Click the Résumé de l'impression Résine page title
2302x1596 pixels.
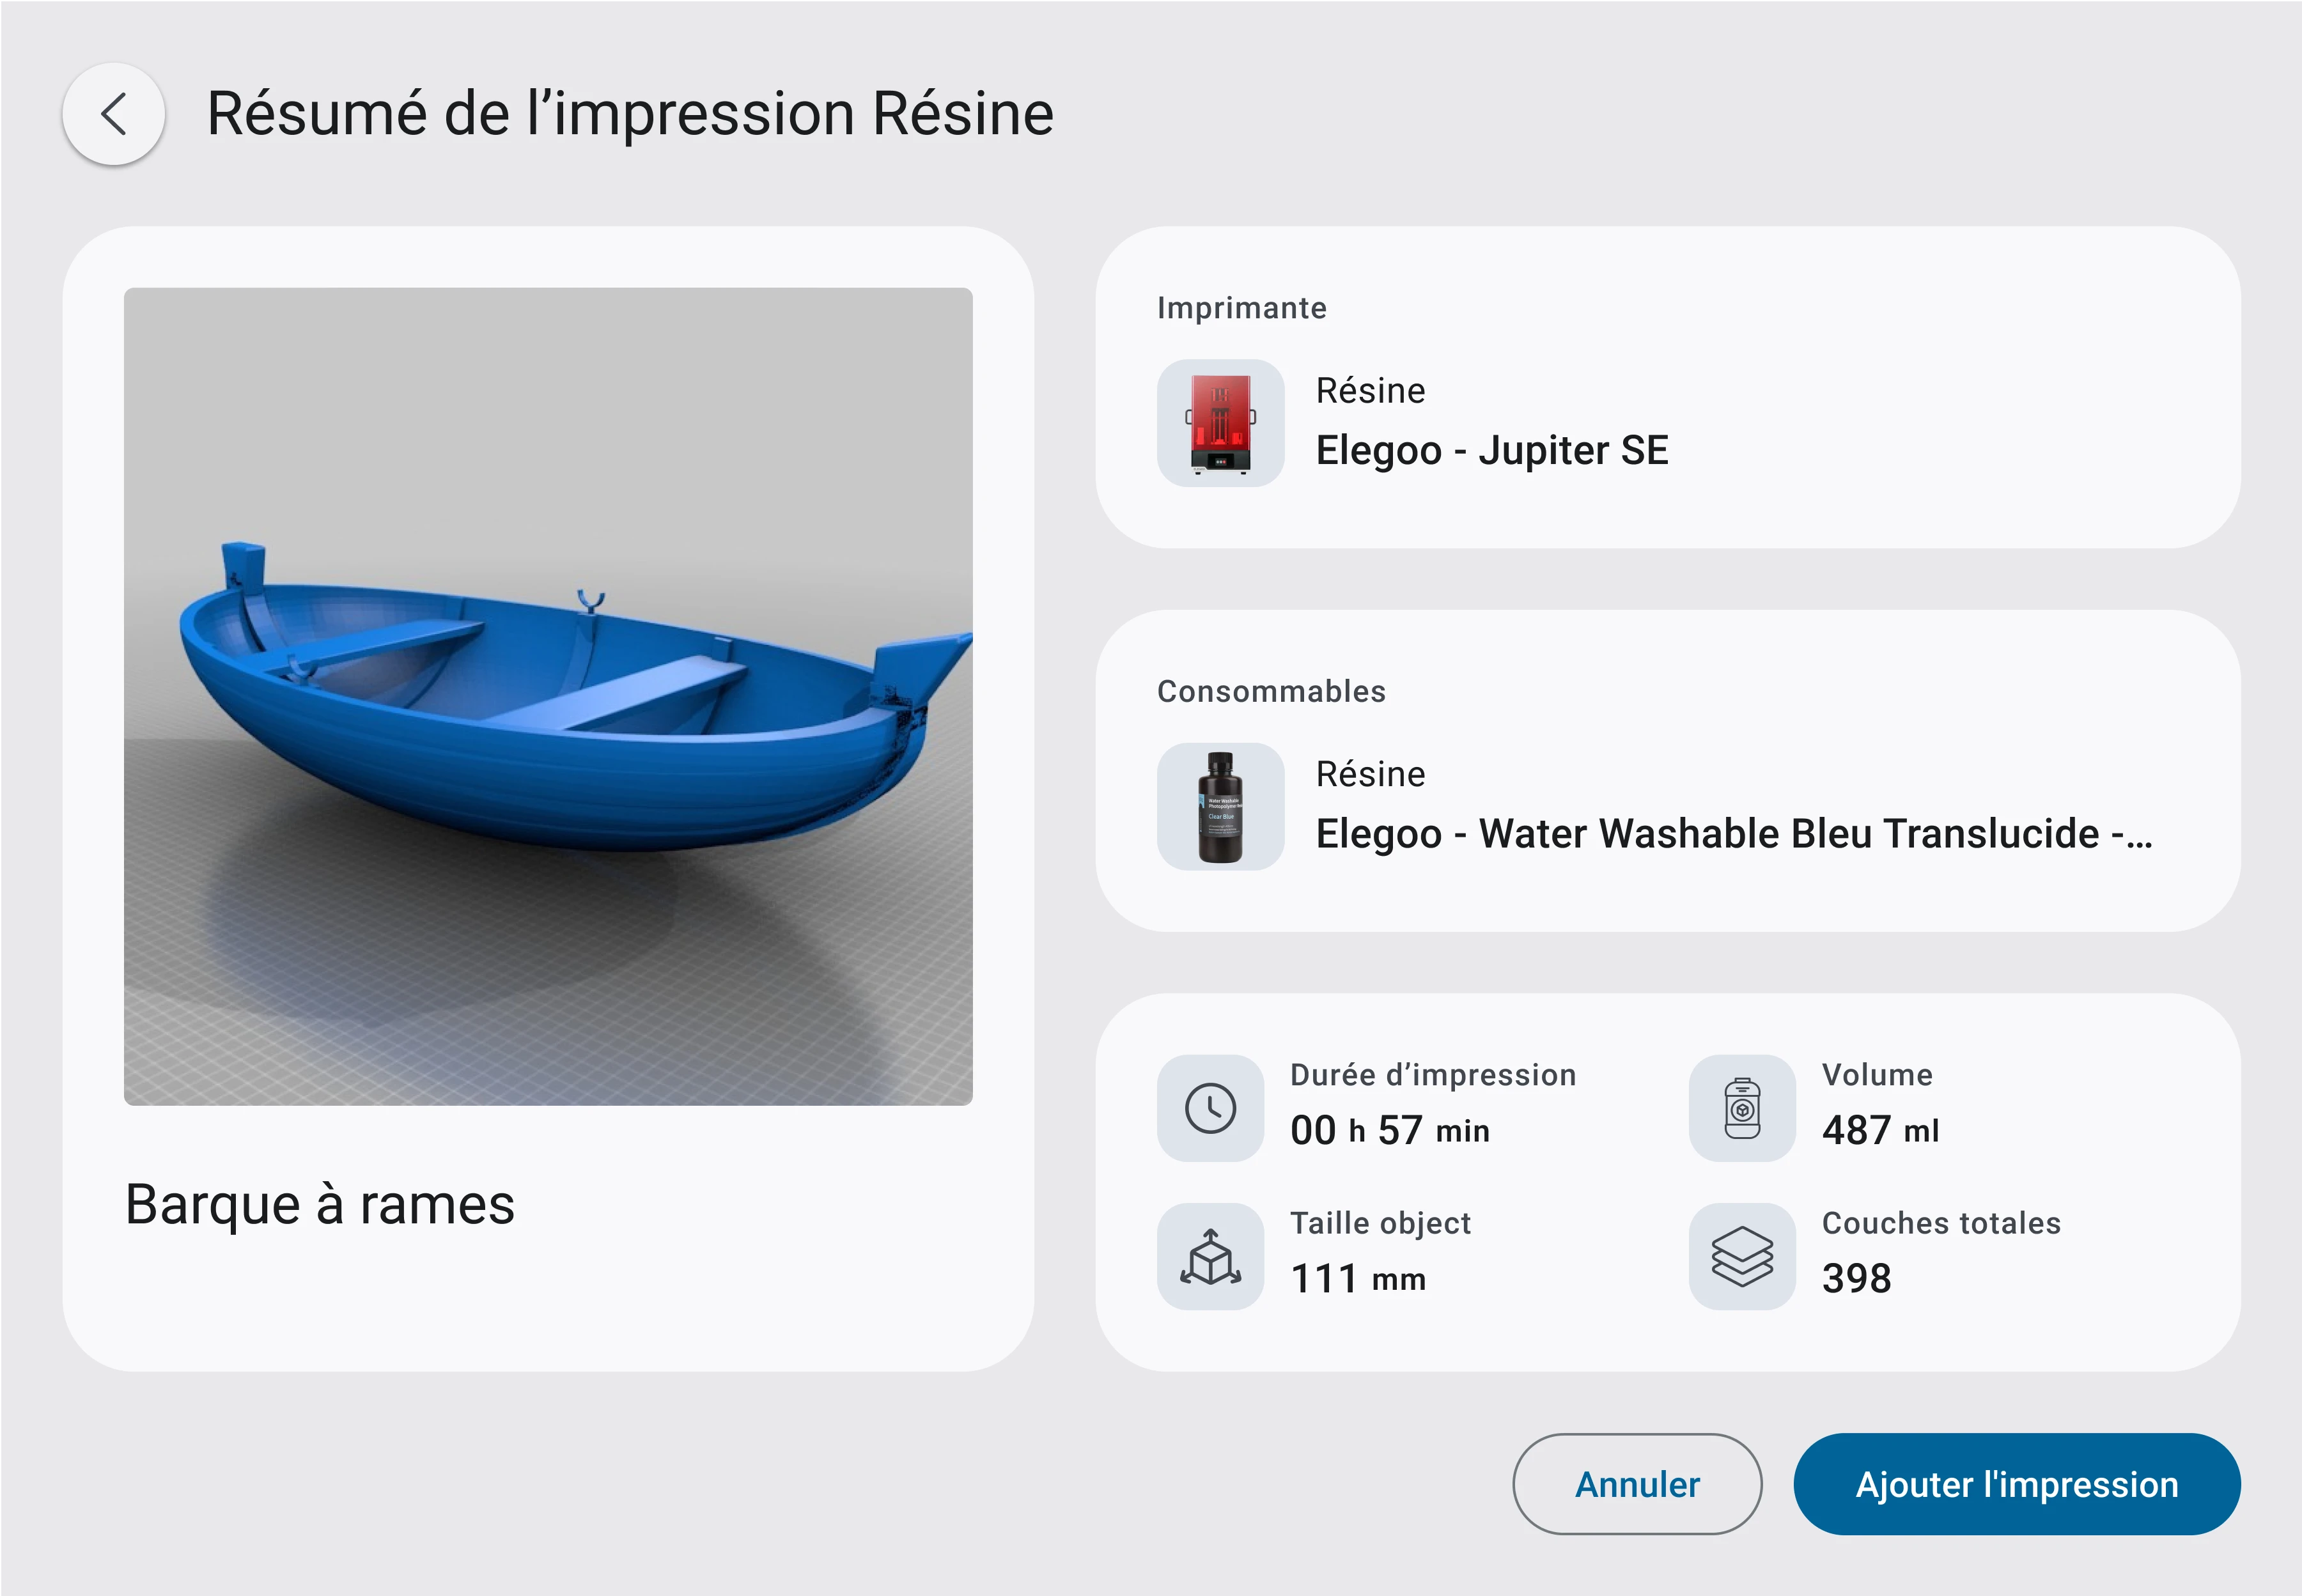tap(630, 113)
